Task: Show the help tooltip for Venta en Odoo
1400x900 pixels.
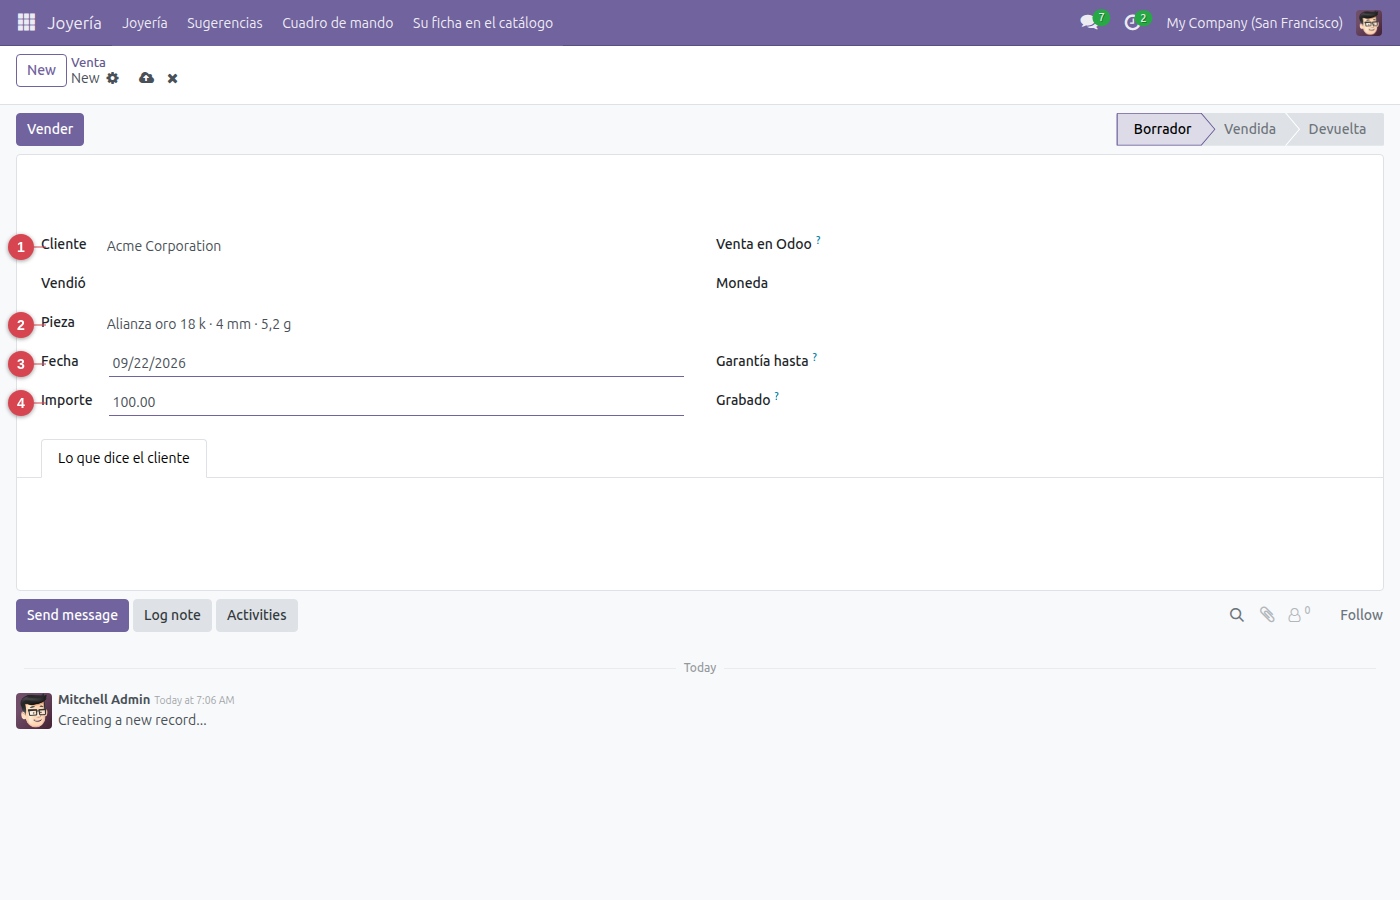Action: (818, 240)
